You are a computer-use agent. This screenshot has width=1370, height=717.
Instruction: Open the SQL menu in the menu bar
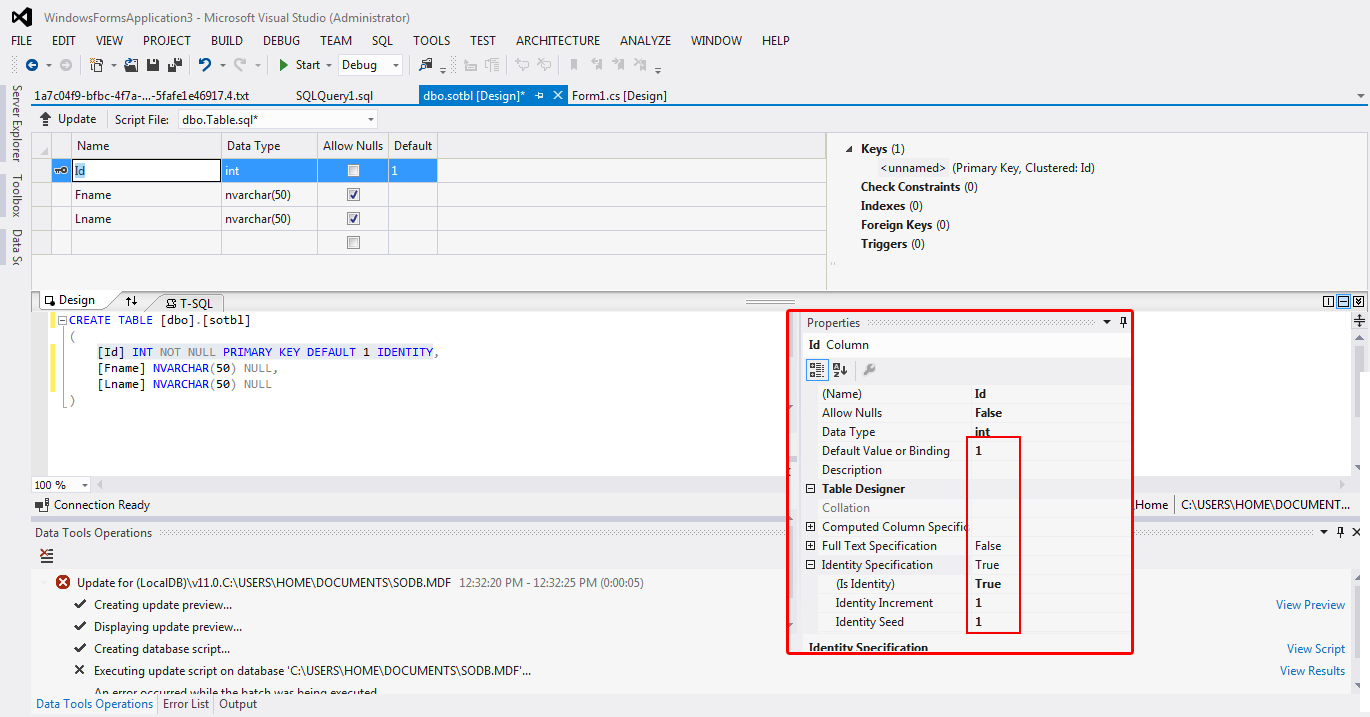pyautogui.click(x=381, y=41)
